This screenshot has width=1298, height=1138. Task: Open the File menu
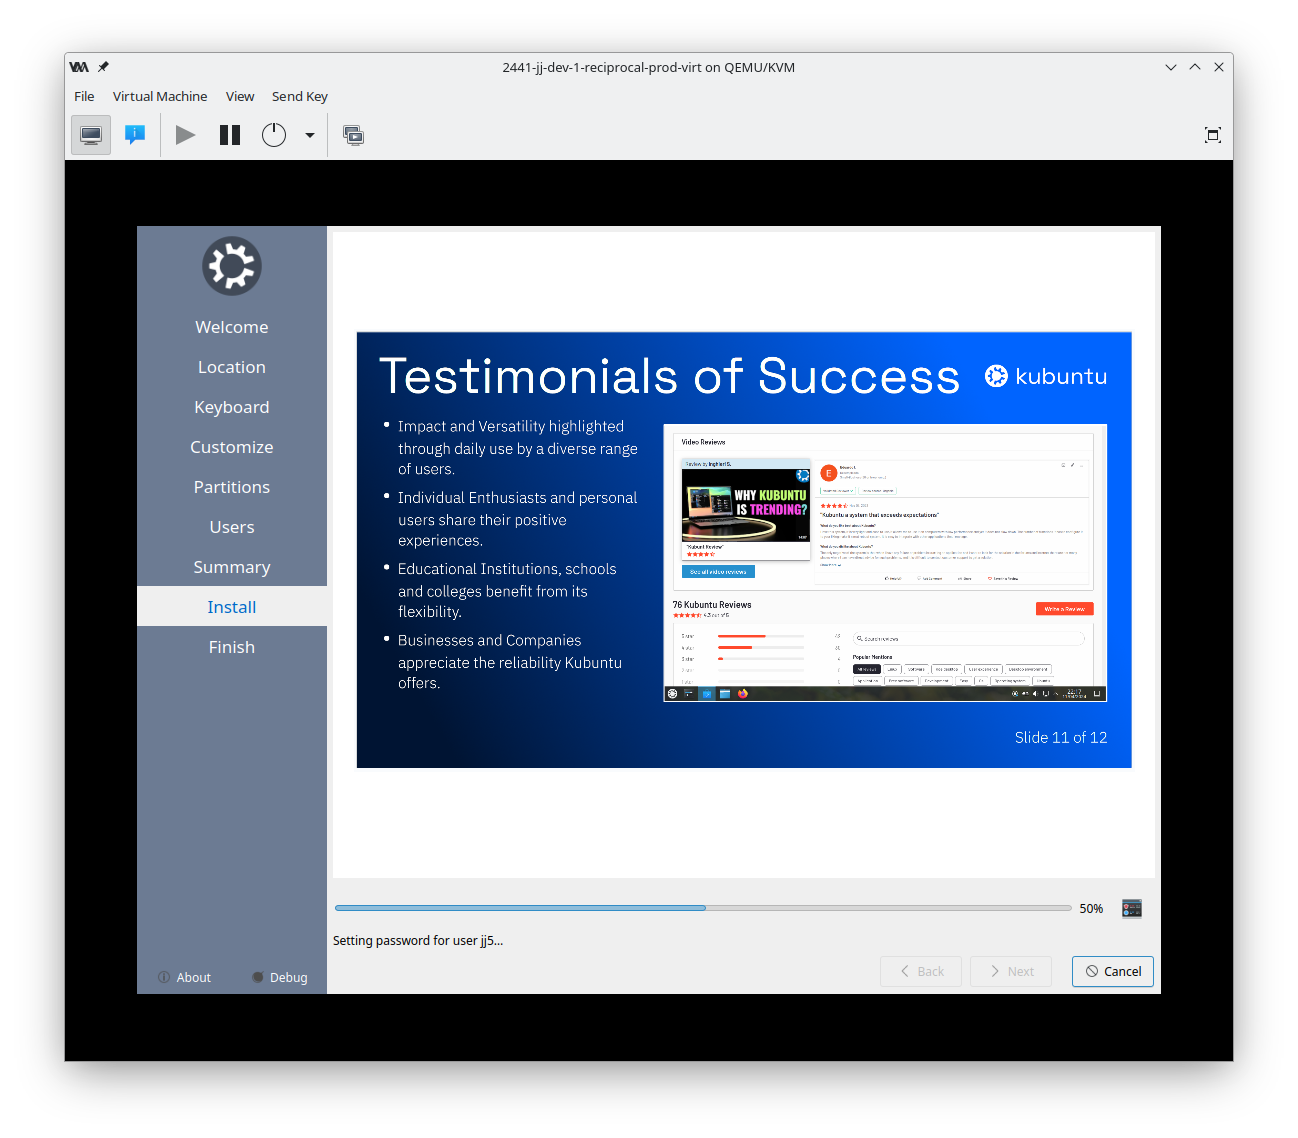(x=84, y=97)
